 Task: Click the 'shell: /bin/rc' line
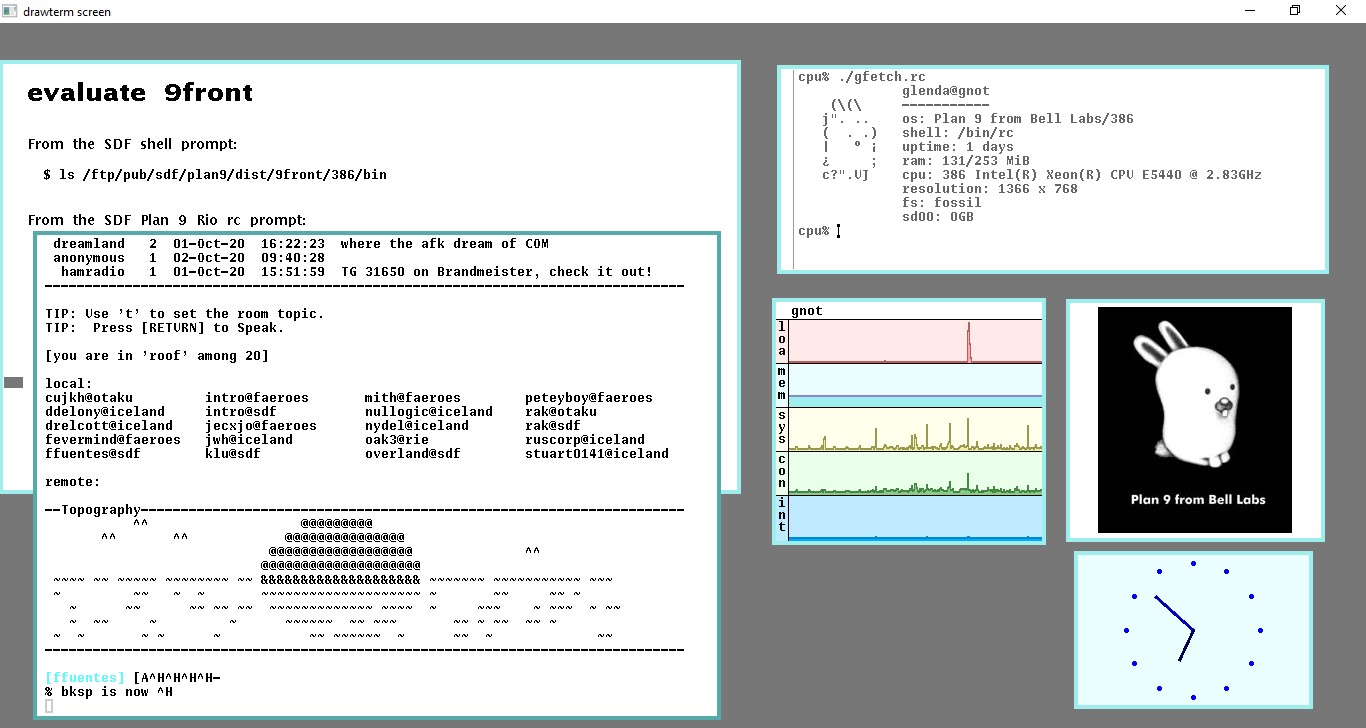pyautogui.click(x=958, y=133)
